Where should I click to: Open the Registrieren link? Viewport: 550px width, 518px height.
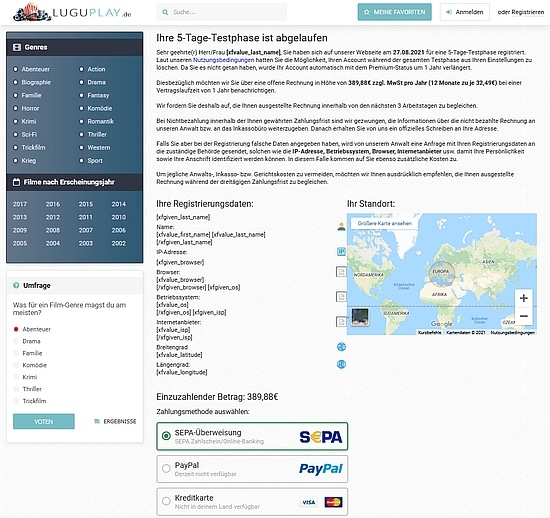pos(528,12)
